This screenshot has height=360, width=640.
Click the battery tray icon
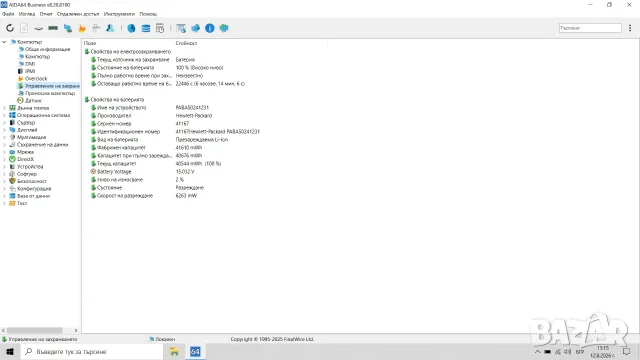[x=547, y=351]
